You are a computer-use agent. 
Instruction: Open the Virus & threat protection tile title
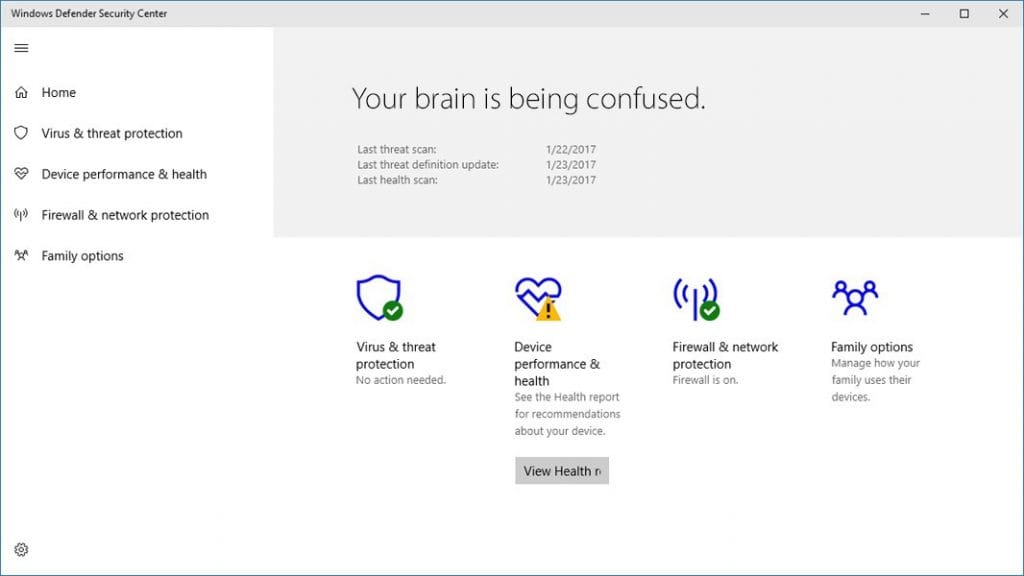(396, 355)
